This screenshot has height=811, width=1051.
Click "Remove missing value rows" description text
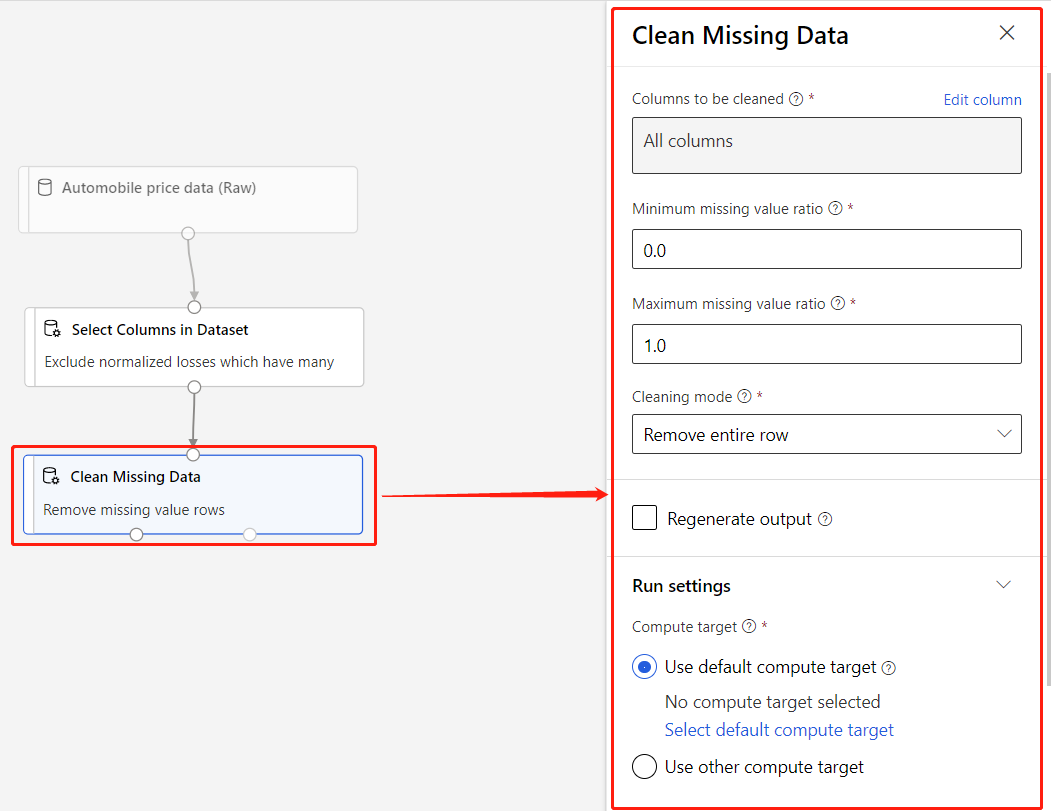click(134, 510)
